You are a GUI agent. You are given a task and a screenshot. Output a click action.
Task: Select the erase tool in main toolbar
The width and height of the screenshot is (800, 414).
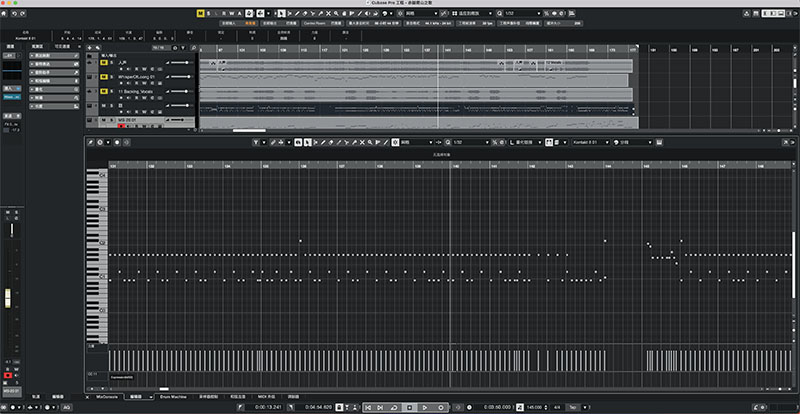(x=305, y=13)
